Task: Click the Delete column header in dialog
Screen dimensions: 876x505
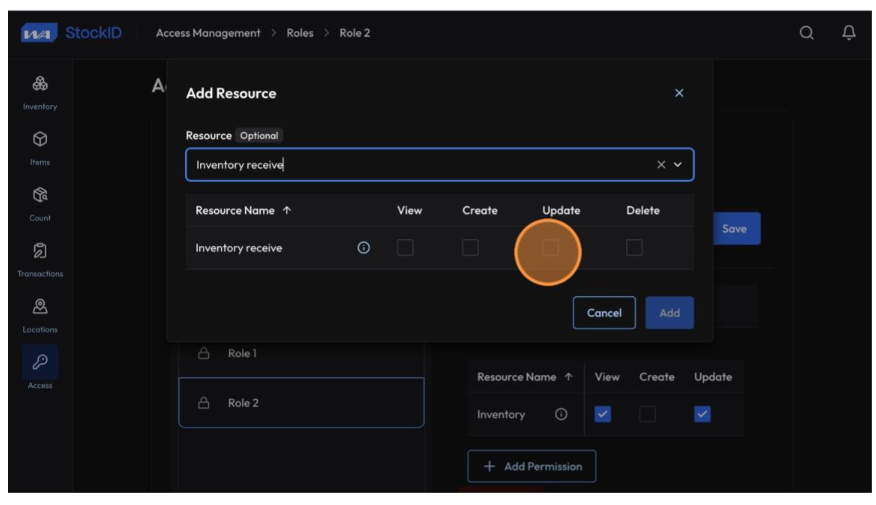Action: click(x=642, y=211)
